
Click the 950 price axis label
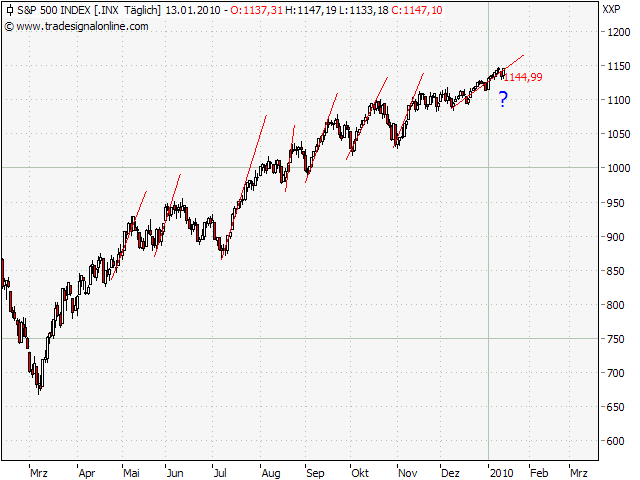tap(616, 203)
